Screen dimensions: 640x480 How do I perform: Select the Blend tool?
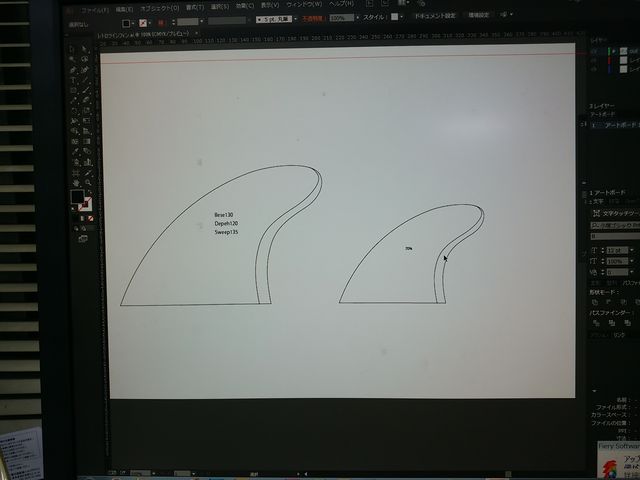click(87, 151)
